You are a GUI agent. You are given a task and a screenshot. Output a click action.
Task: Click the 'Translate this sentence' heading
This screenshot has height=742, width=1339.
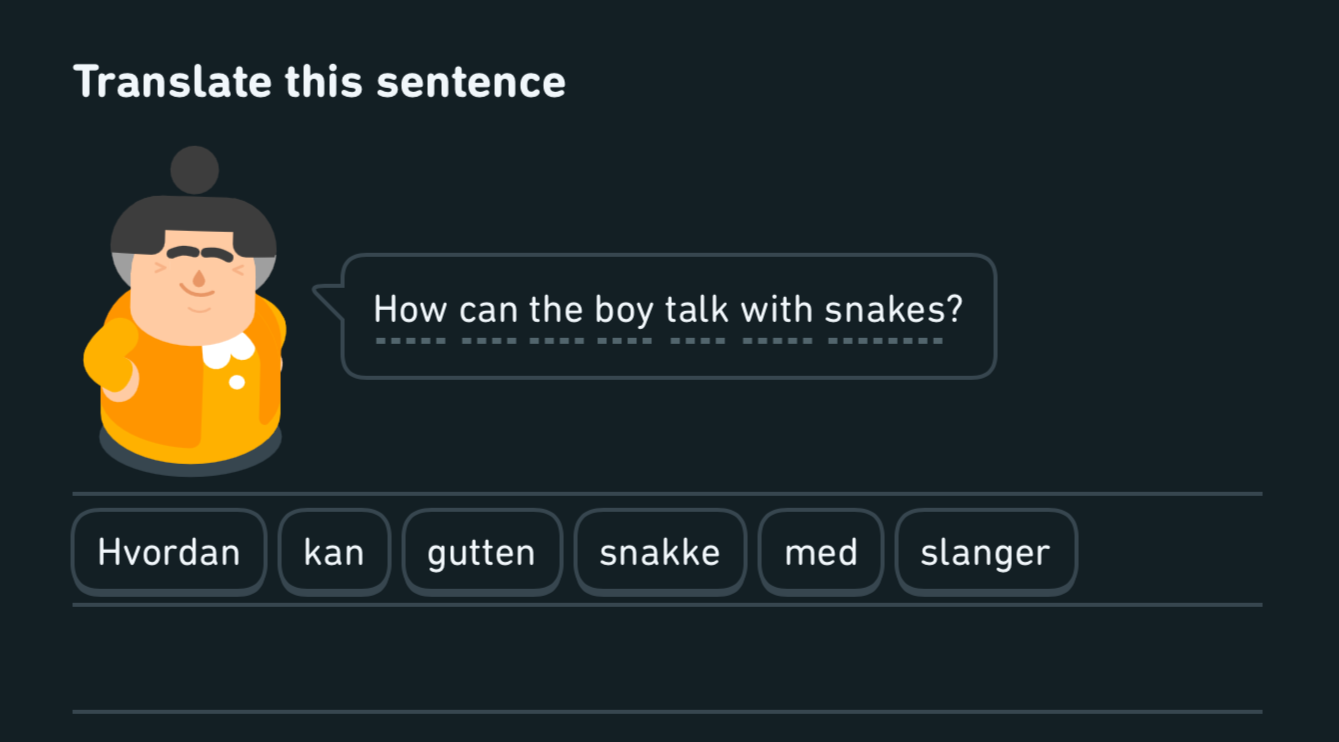coord(320,82)
